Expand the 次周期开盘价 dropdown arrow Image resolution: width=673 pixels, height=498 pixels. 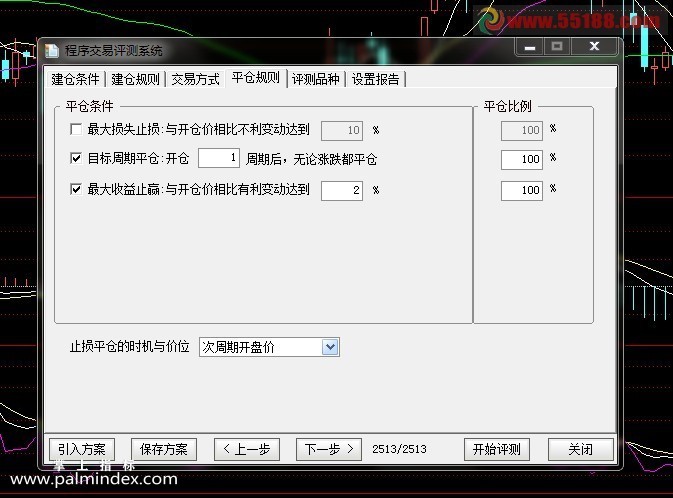(x=330, y=347)
